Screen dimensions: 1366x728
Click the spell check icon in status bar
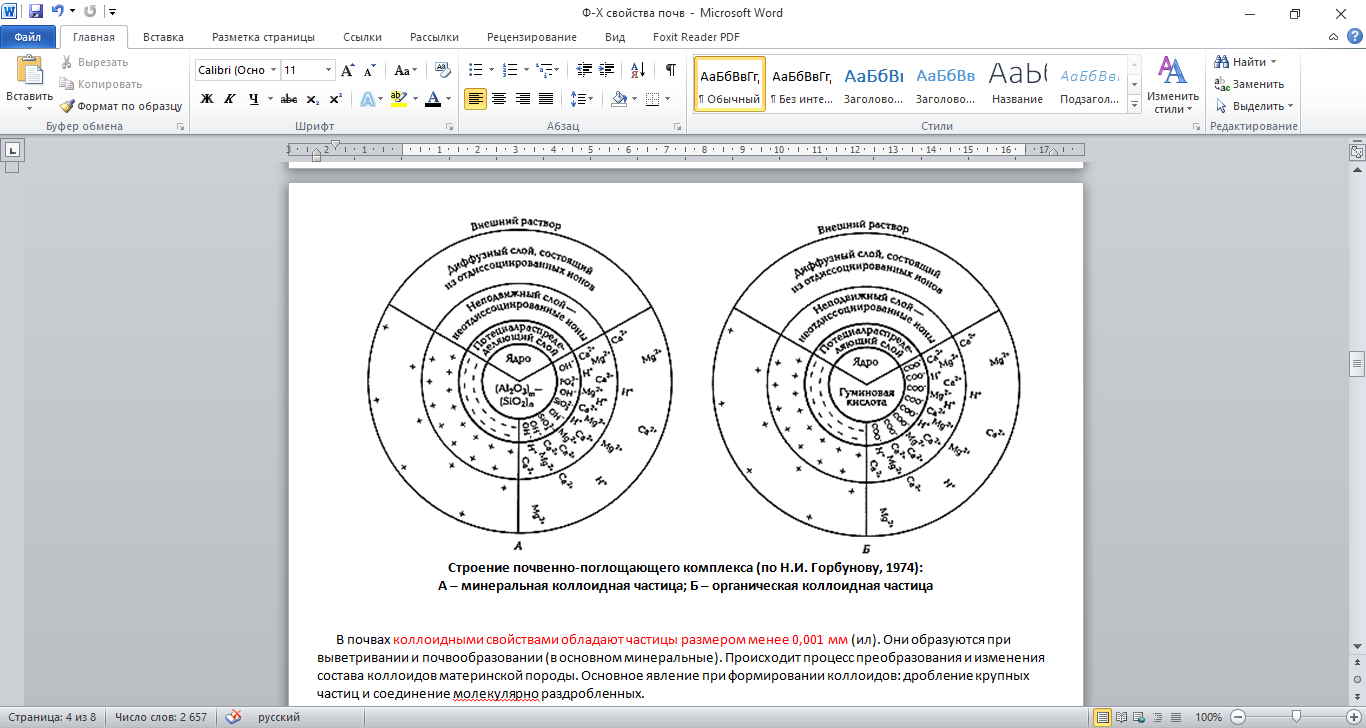[x=233, y=717]
